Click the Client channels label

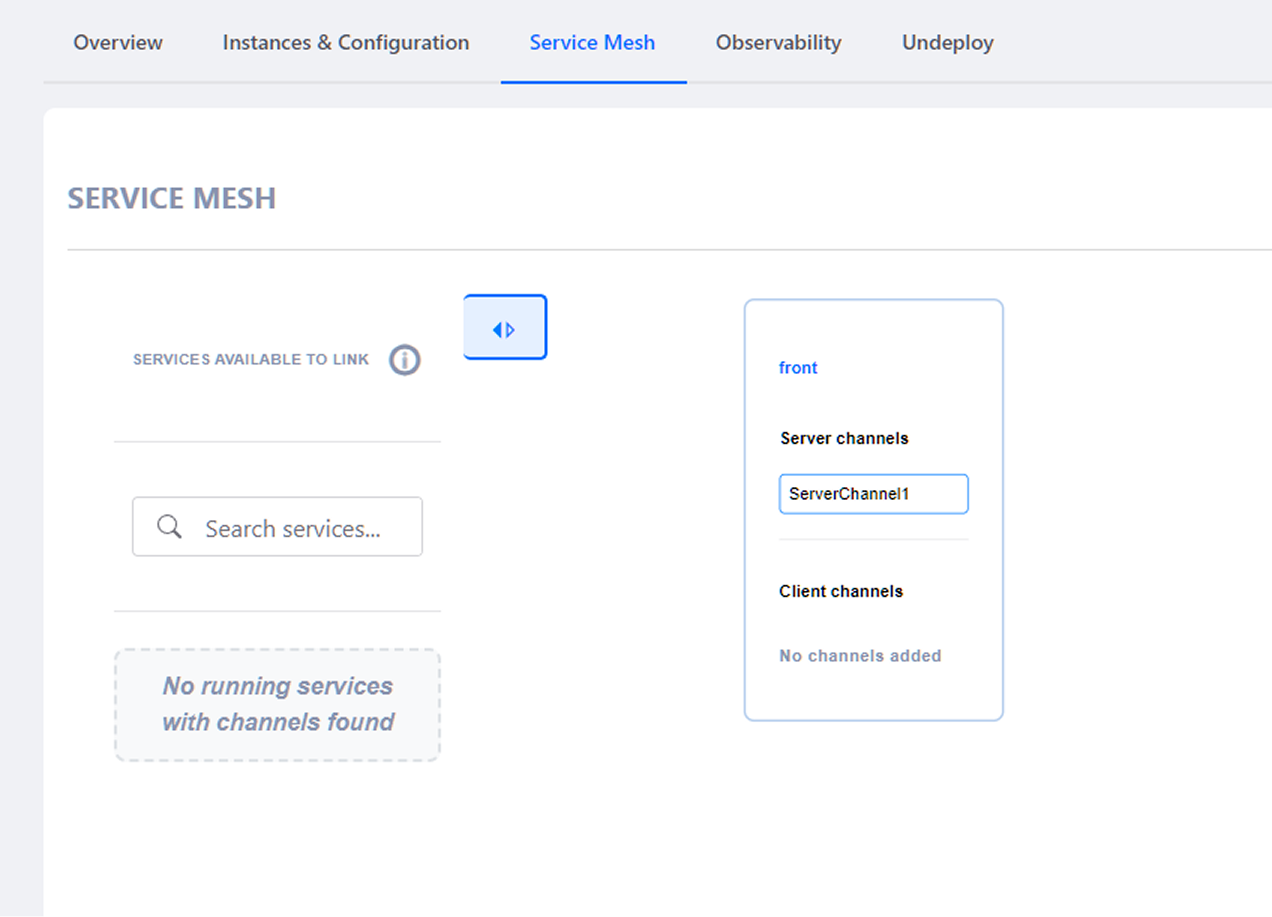point(840,591)
